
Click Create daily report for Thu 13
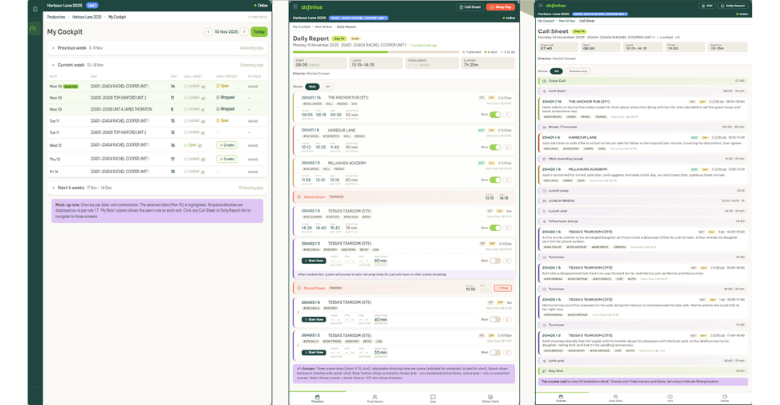click(x=227, y=159)
